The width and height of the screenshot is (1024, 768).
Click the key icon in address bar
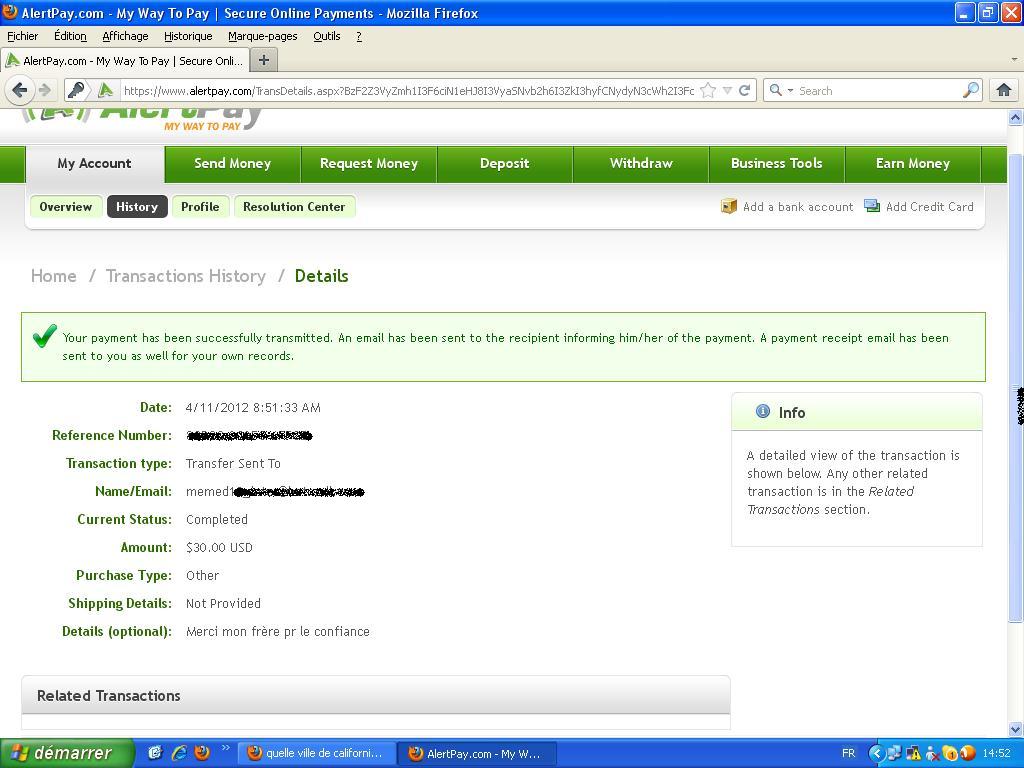point(76,90)
